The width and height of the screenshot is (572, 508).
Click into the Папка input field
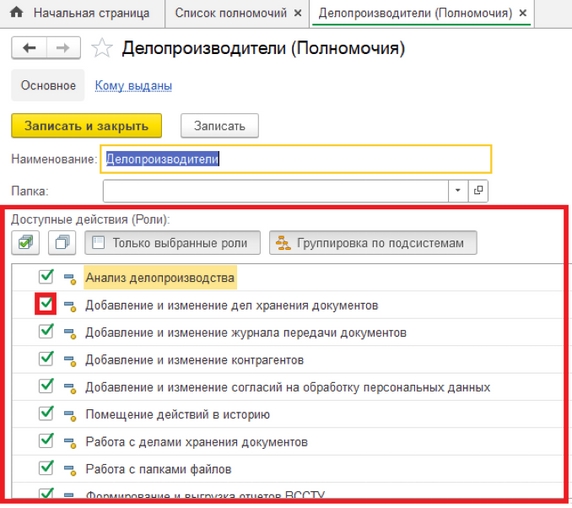[x=275, y=190]
